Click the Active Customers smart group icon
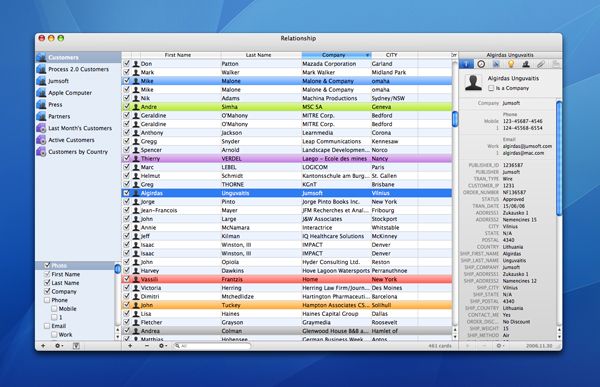The image size is (600, 387). 41,140
